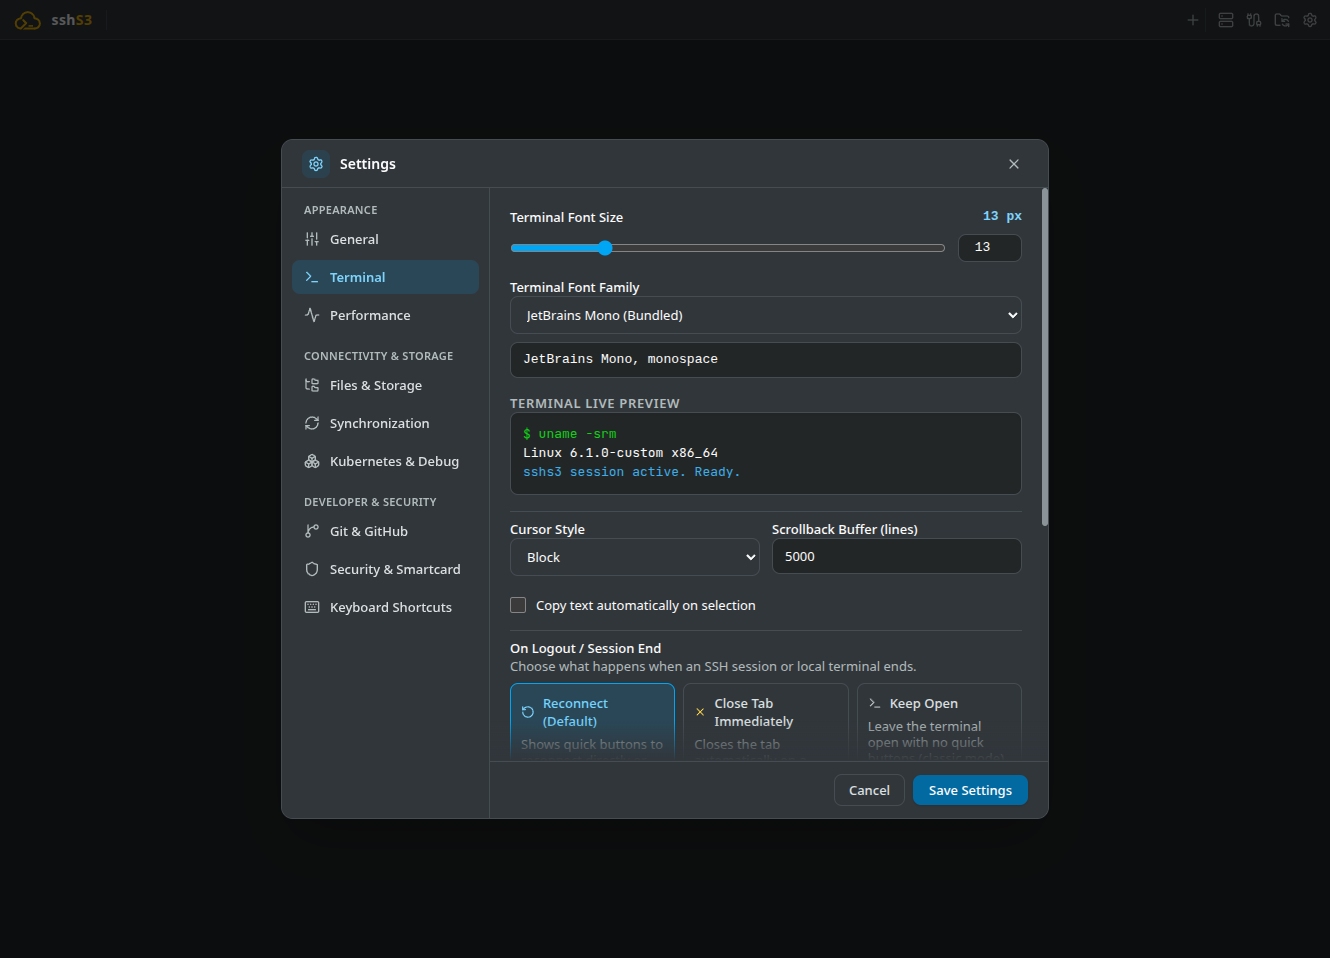Click the 'sshs3' app title text
The image size is (1330, 958).
point(72,20)
